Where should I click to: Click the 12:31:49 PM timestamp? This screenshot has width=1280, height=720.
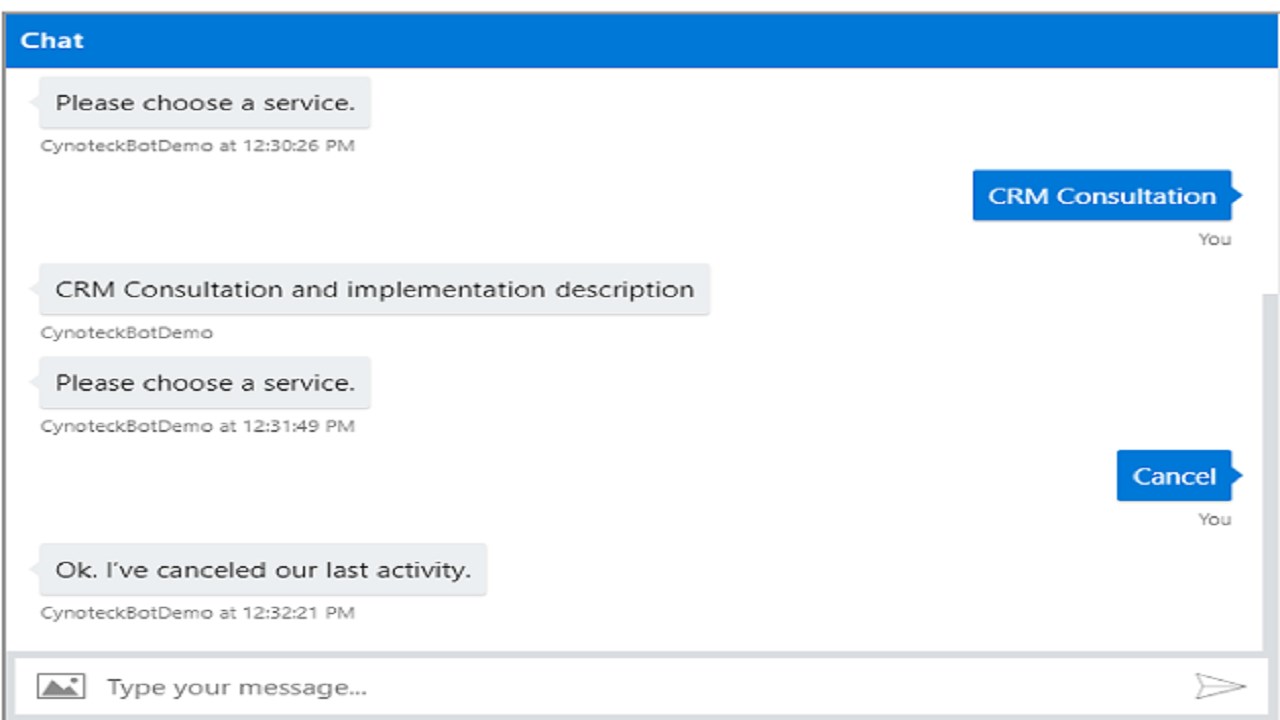tap(298, 427)
